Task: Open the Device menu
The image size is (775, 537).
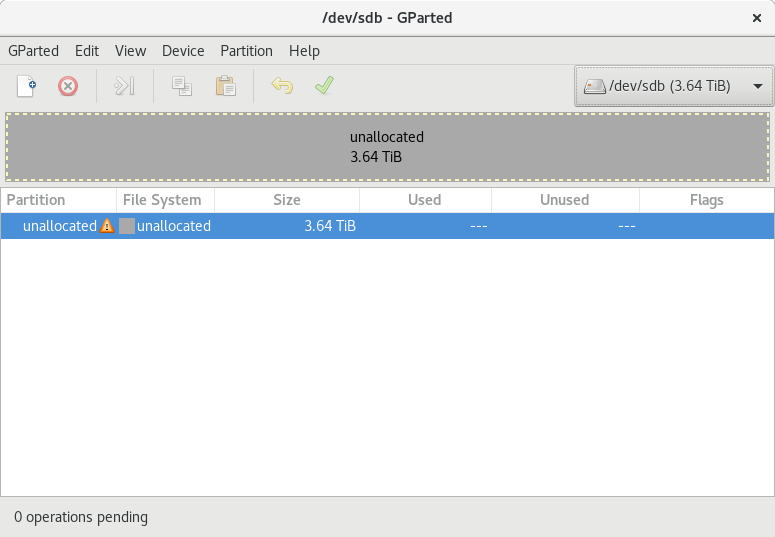Action: point(183,51)
